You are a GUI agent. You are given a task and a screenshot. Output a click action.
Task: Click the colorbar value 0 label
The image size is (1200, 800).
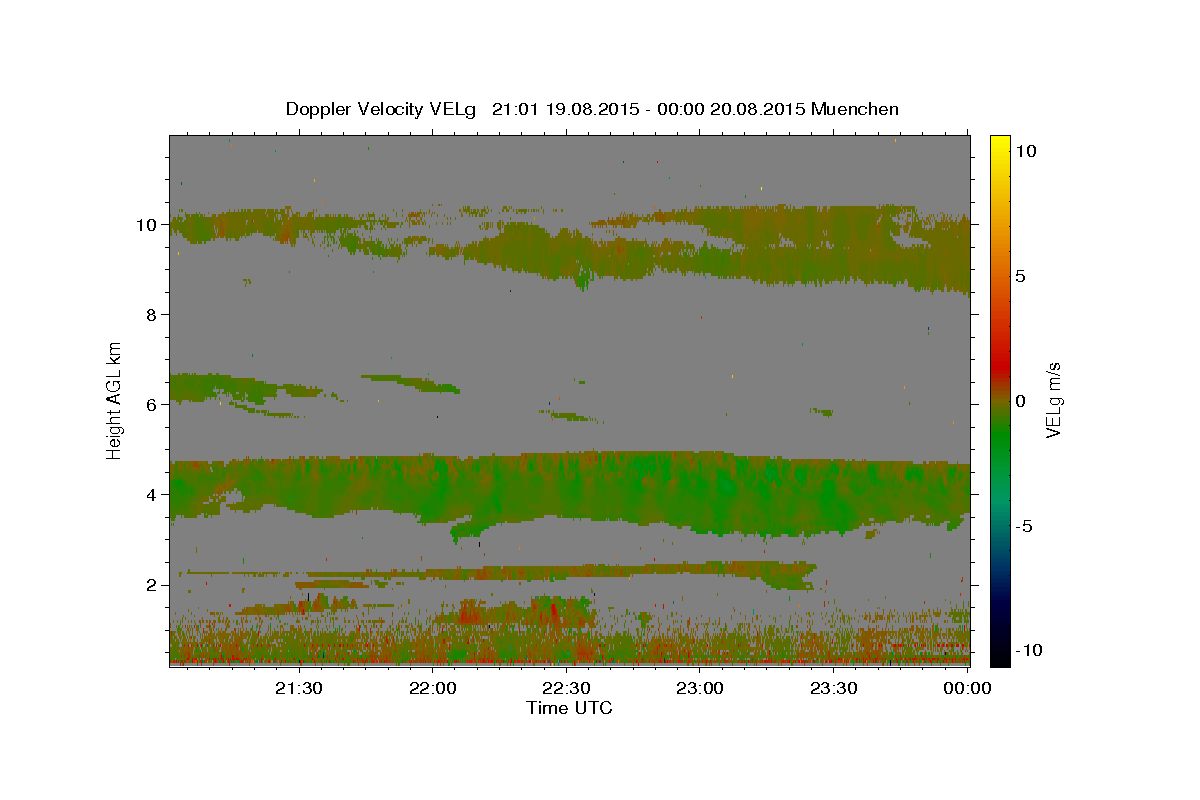[1020, 401]
